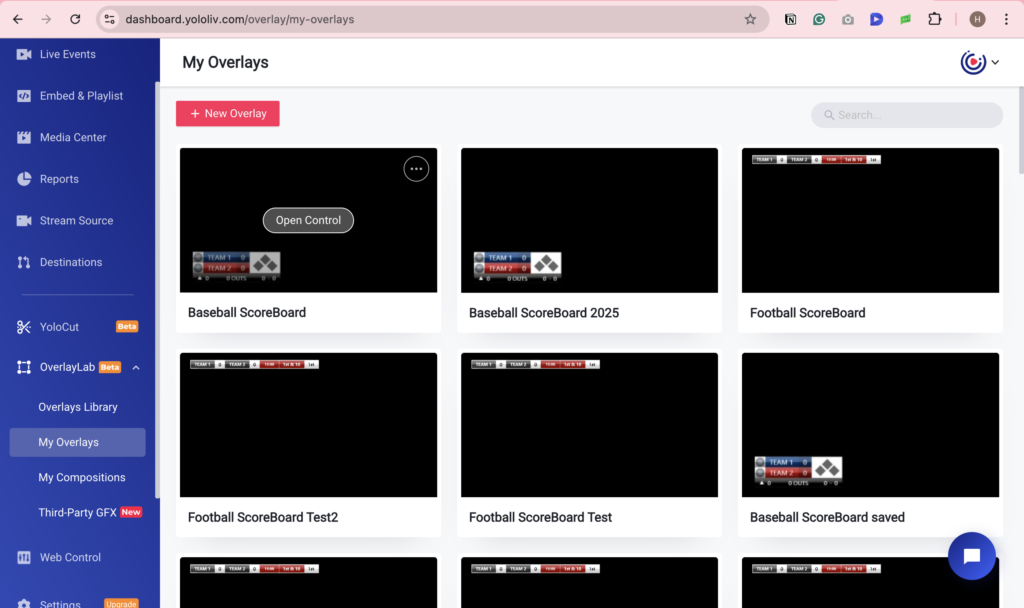Open the Embed & Playlist section
The image size is (1024, 608).
point(82,96)
